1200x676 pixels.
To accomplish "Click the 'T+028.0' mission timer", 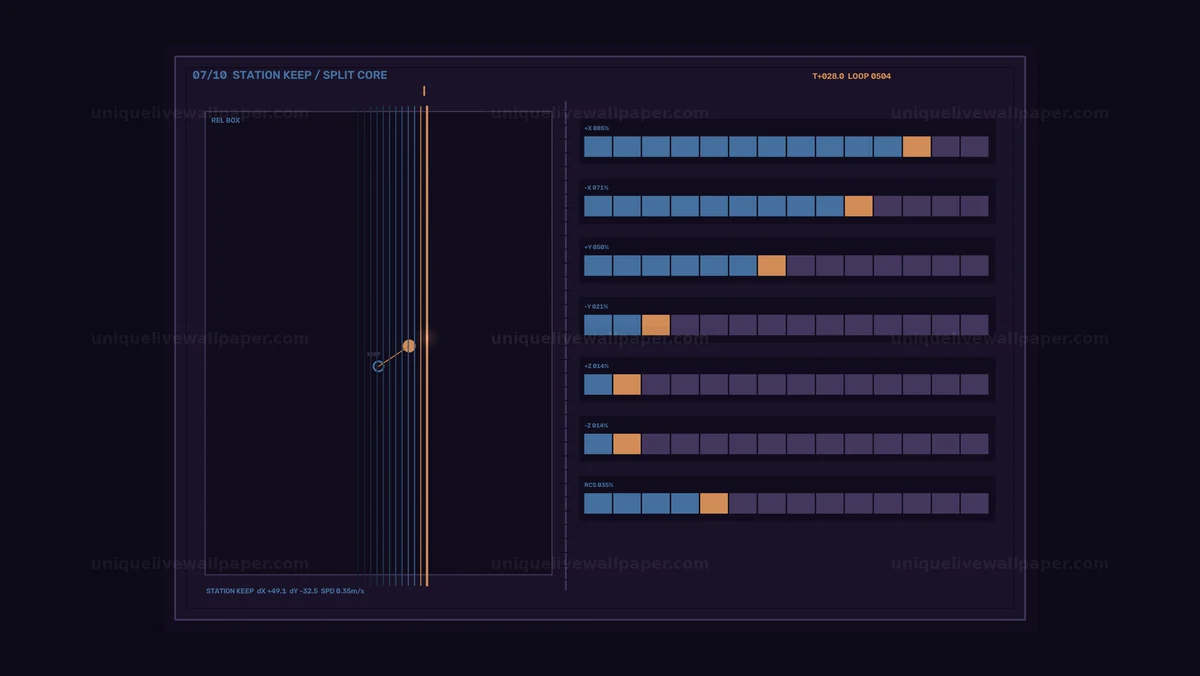I will (x=828, y=76).
